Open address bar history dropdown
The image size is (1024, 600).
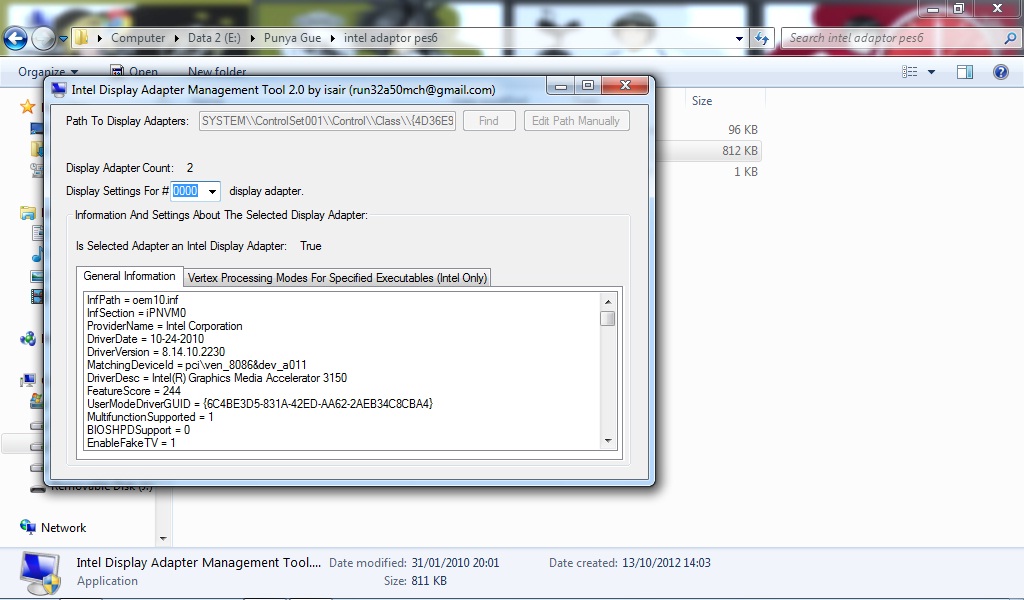pyautogui.click(x=739, y=39)
